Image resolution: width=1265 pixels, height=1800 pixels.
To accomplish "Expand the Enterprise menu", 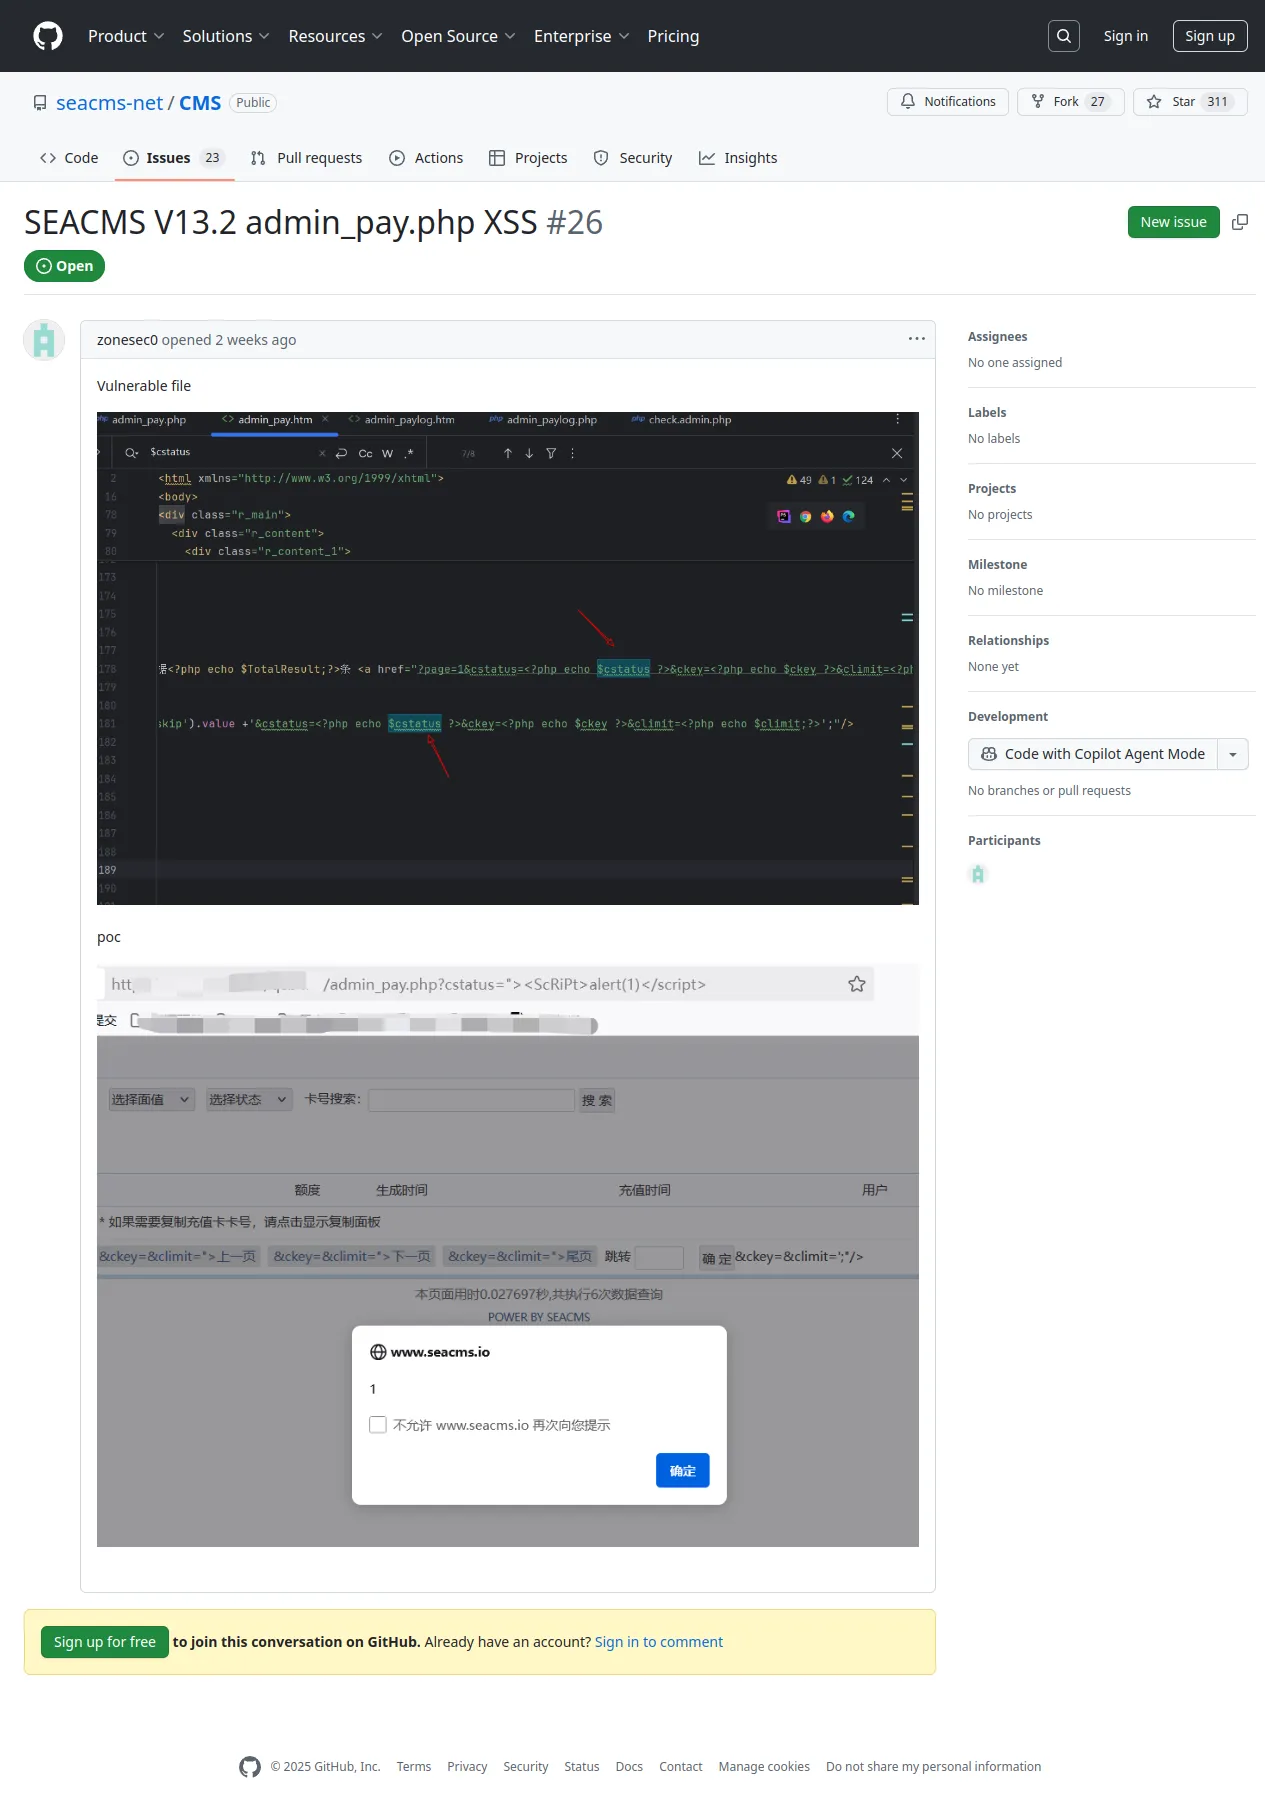I will [x=581, y=36].
